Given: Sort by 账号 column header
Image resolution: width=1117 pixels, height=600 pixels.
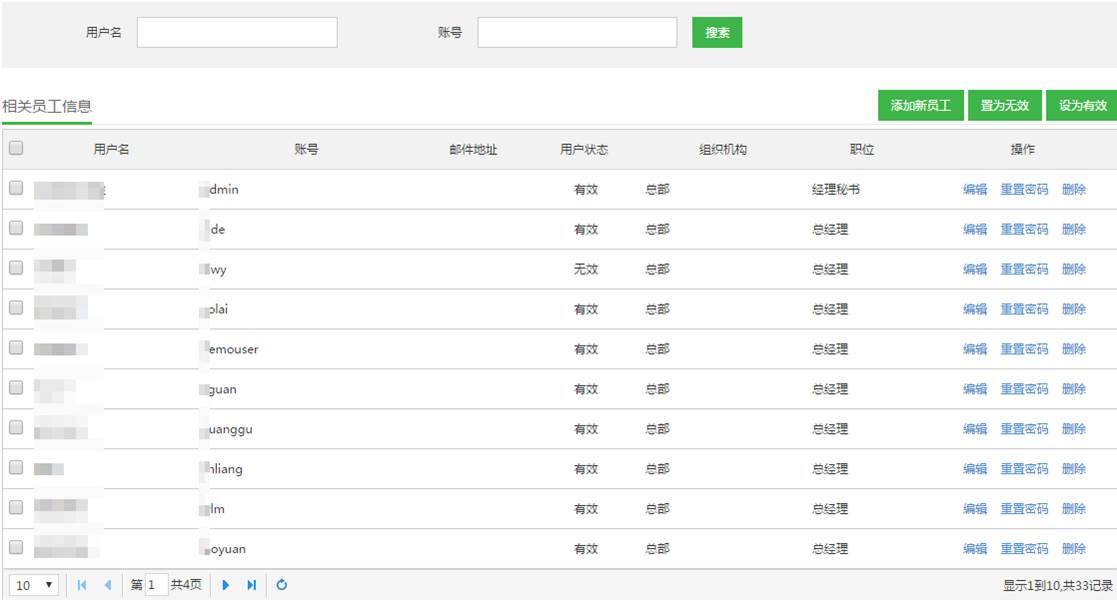Looking at the screenshot, I should [x=306, y=150].
